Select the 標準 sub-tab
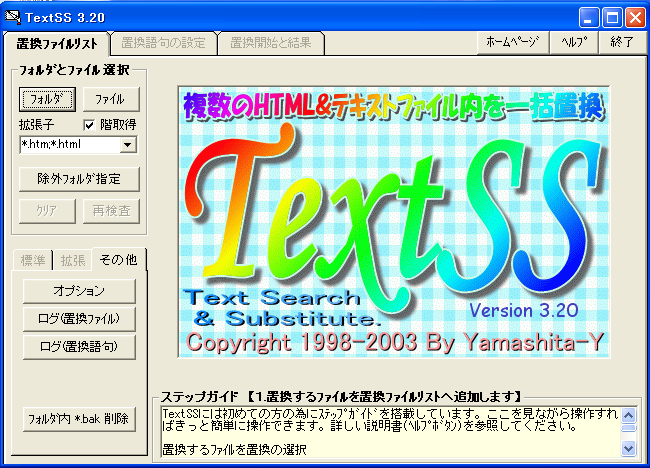 click(x=33, y=261)
